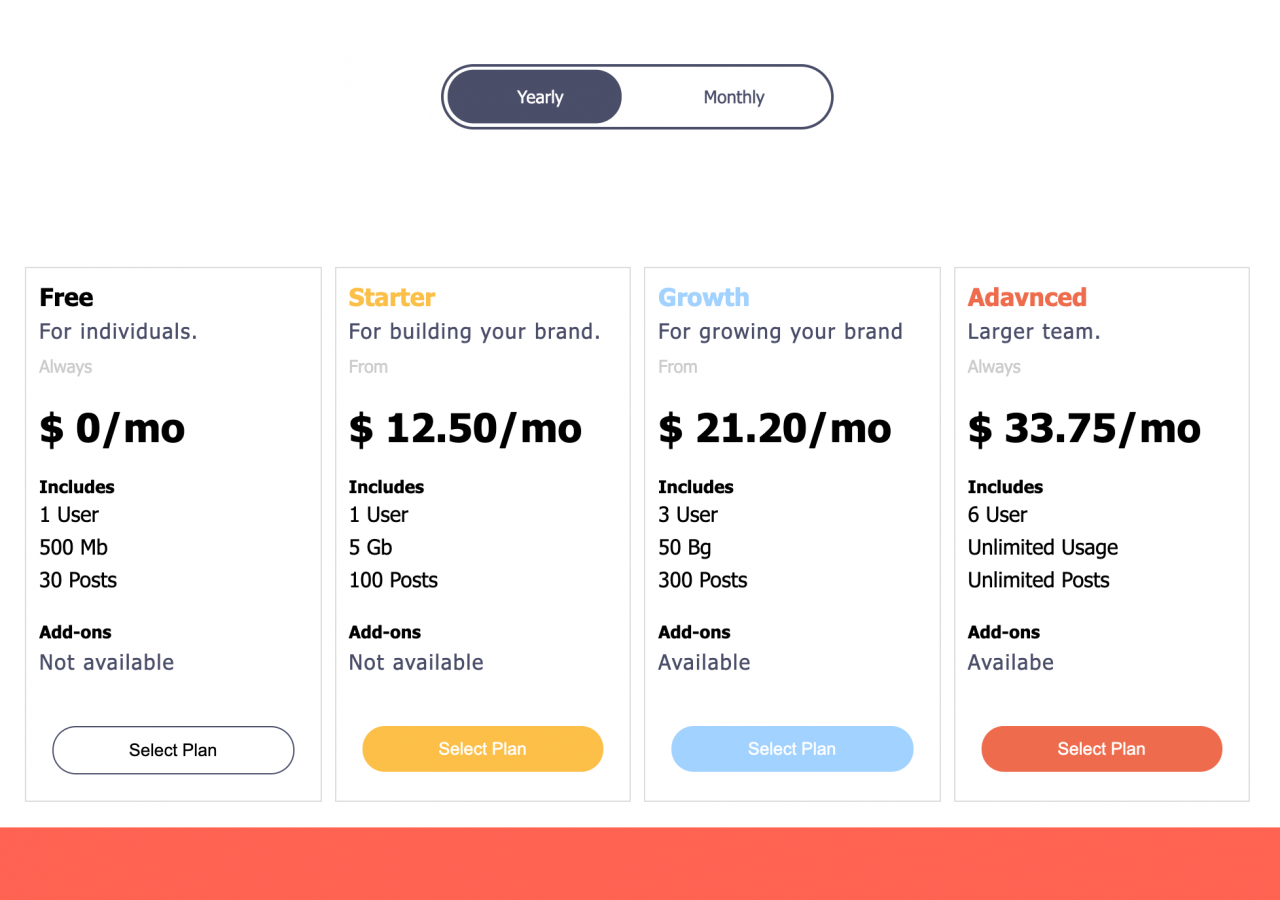Click the $ 21.20/mo price
This screenshot has height=900, width=1280.
pyautogui.click(x=775, y=428)
